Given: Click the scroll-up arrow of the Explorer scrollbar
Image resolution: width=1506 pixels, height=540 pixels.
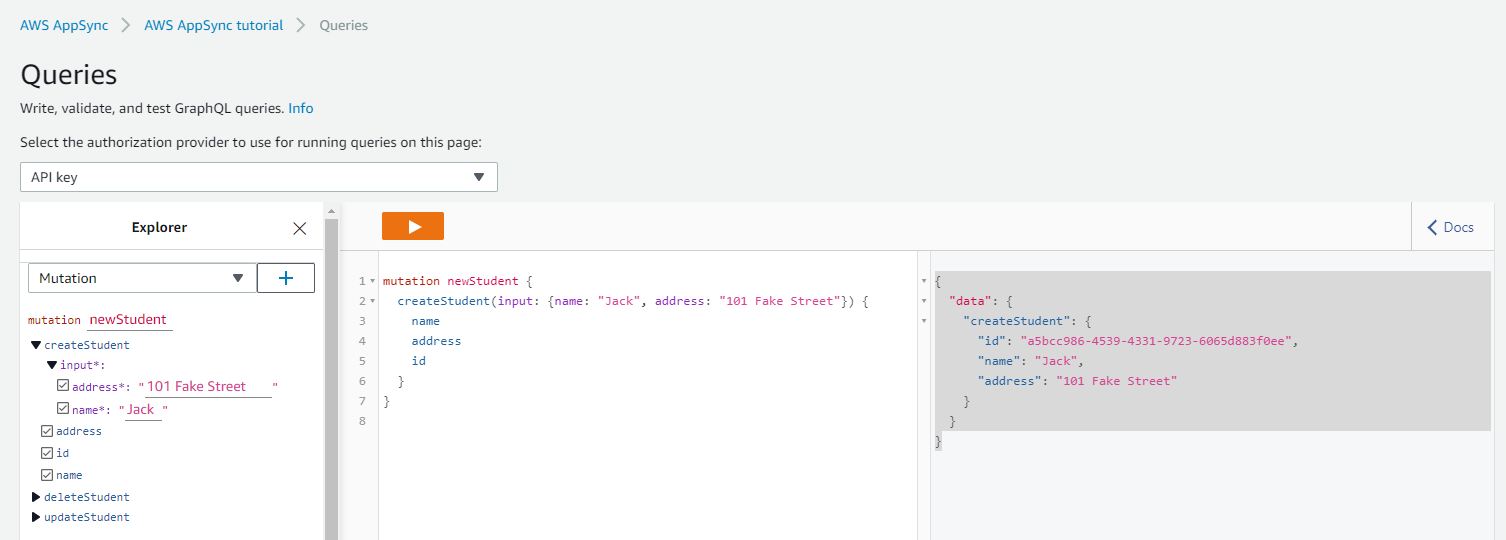Looking at the screenshot, I should click(x=331, y=211).
